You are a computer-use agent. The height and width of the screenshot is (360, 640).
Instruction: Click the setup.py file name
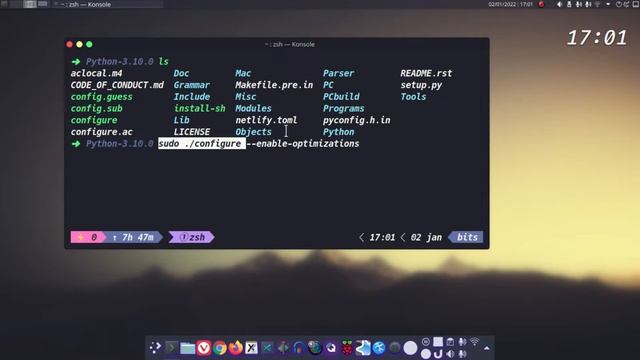coord(421,85)
